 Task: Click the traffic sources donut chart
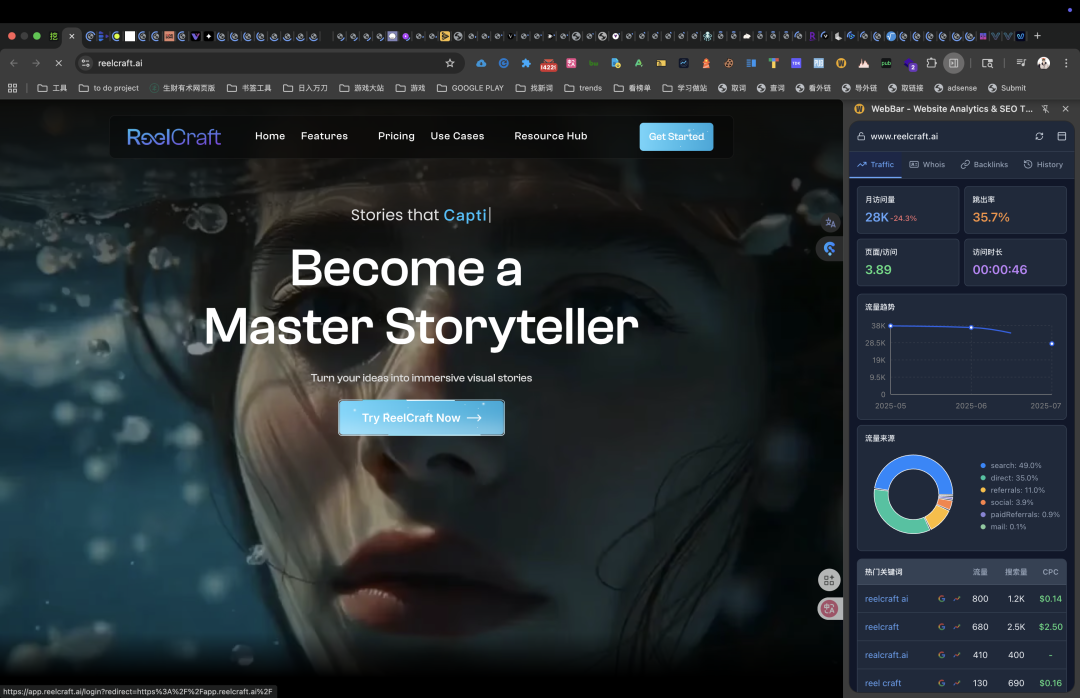[913, 494]
